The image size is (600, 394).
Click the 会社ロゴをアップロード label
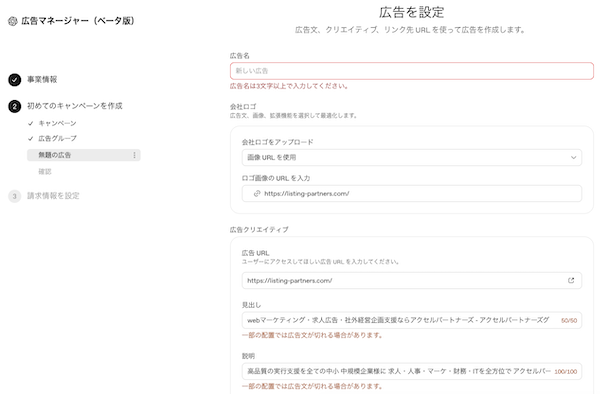point(277,142)
